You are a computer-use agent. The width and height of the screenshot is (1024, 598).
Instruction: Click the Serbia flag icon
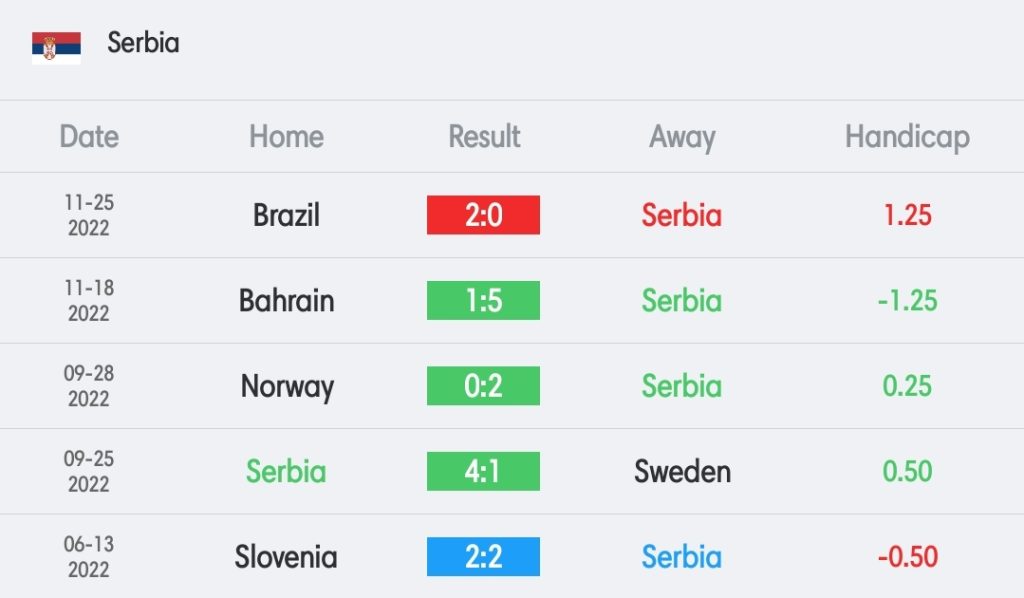(56, 48)
